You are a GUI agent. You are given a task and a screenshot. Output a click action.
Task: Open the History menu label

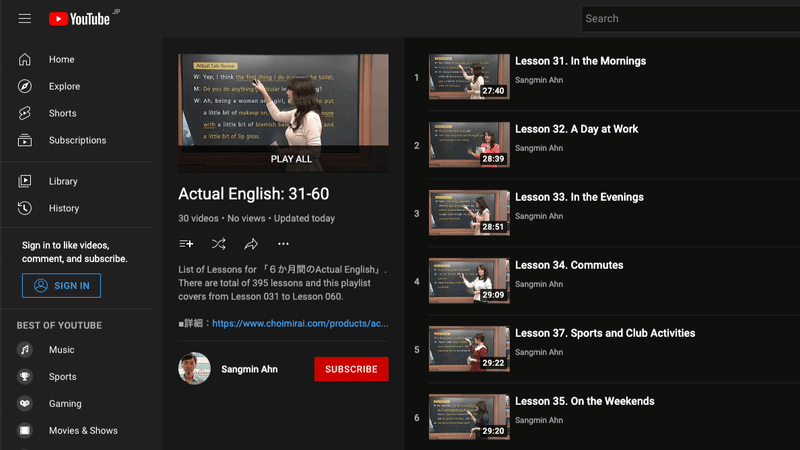(x=64, y=208)
